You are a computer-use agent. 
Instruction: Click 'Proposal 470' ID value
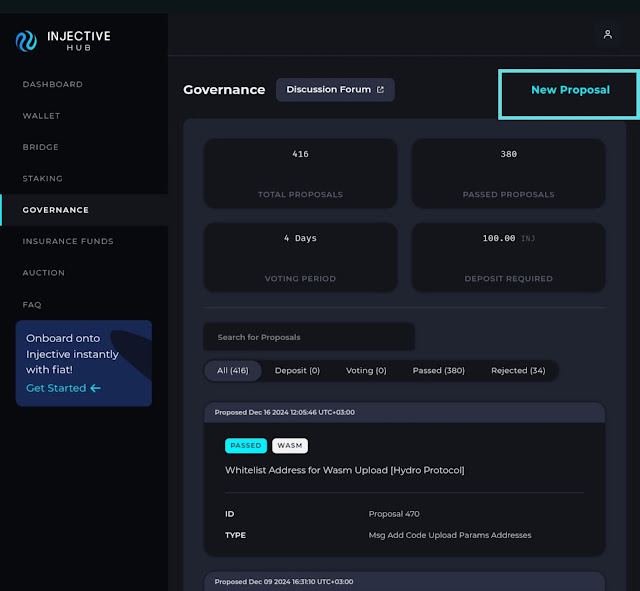(394, 514)
